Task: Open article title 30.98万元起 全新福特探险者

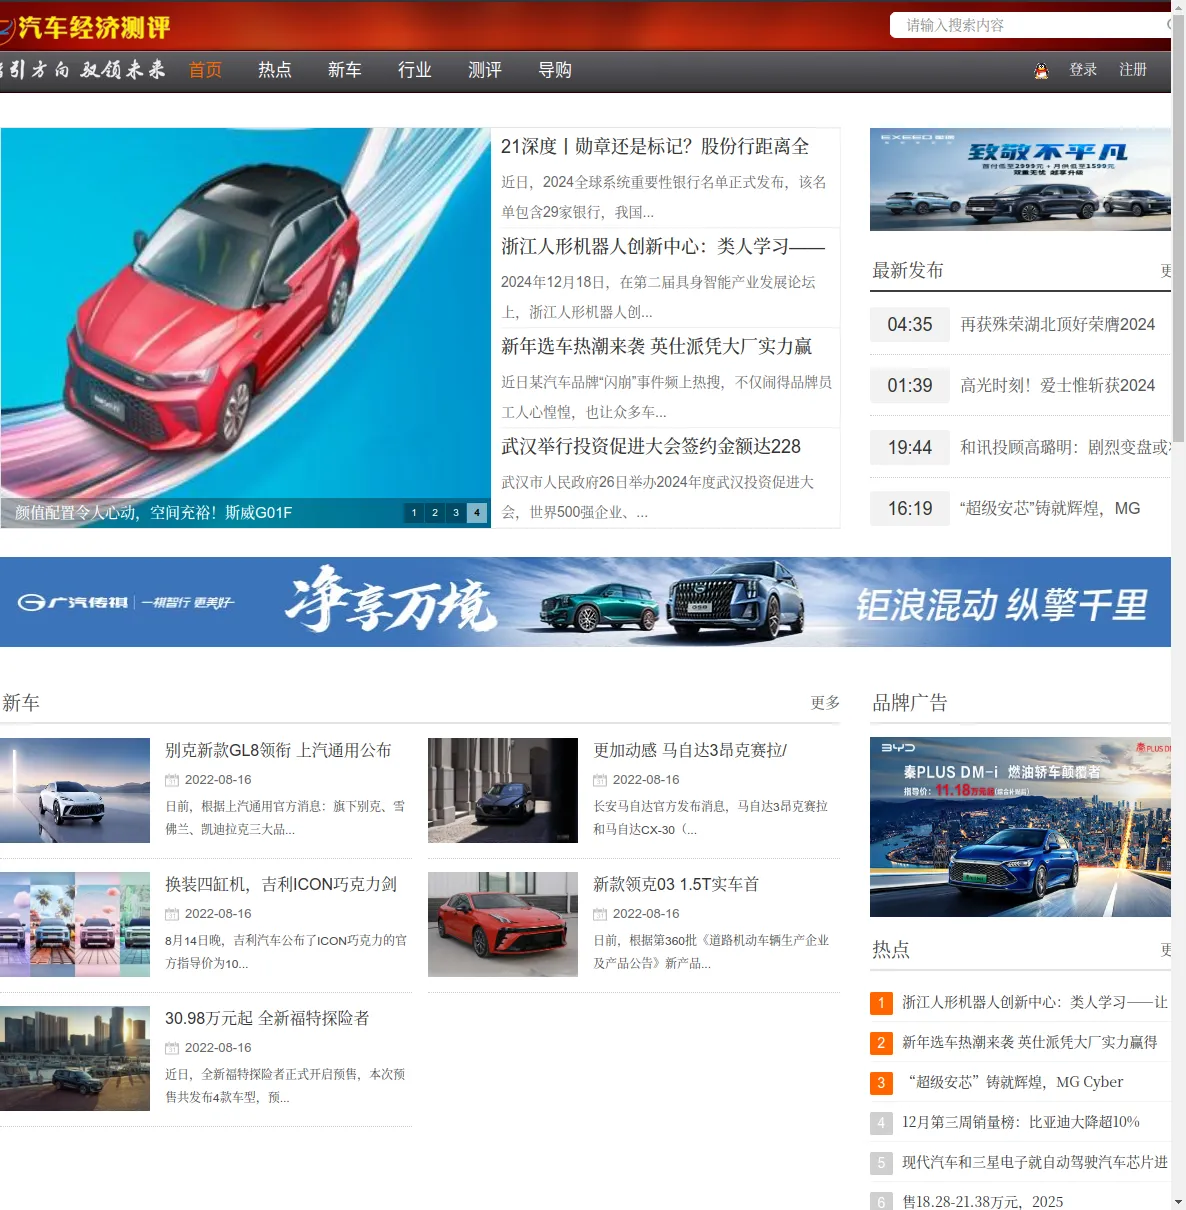Action: point(267,1018)
